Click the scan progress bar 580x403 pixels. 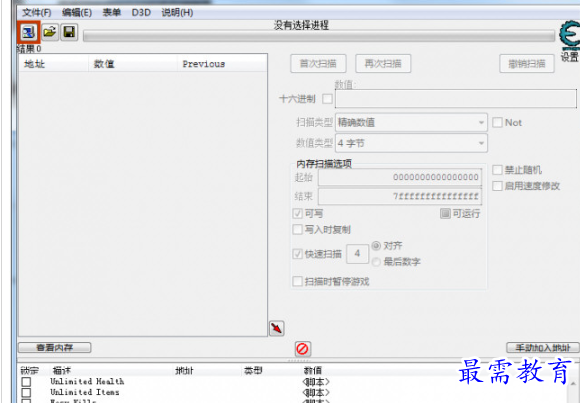point(319,36)
